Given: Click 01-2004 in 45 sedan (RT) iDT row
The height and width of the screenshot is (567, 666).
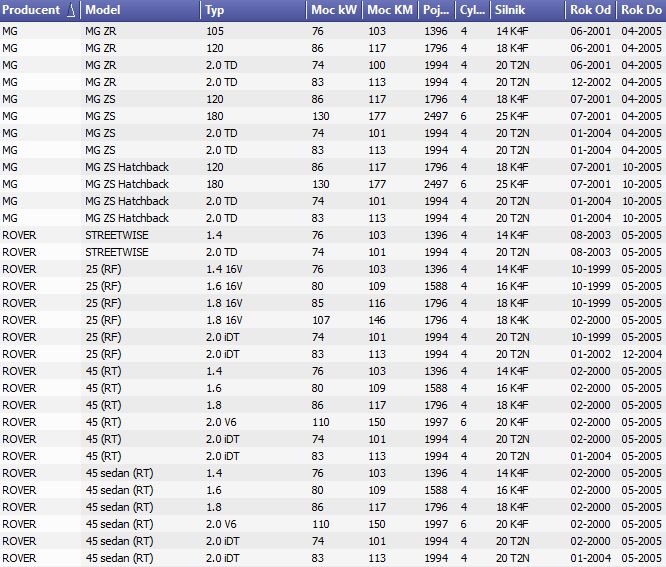Looking at the screenshot, I should tap(590, 558).
